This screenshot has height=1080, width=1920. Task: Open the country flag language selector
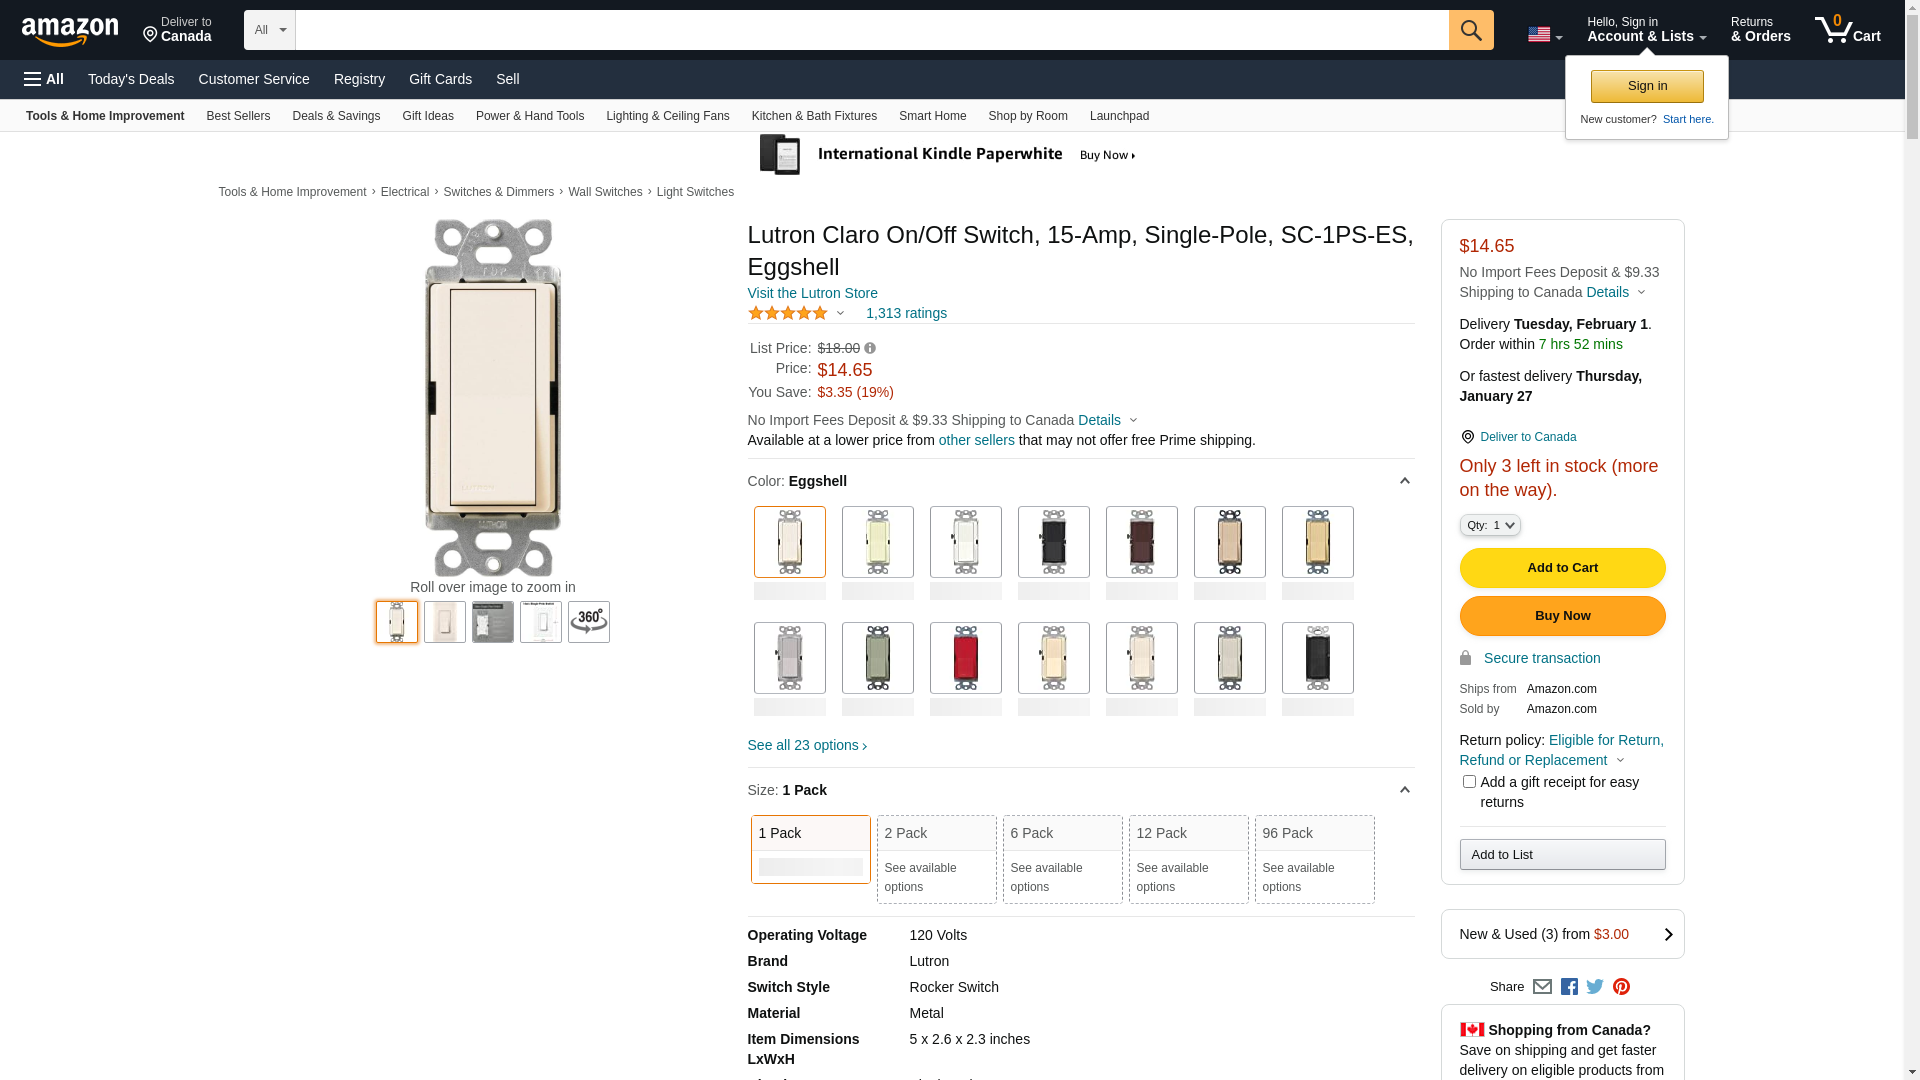click(1544, 35)
